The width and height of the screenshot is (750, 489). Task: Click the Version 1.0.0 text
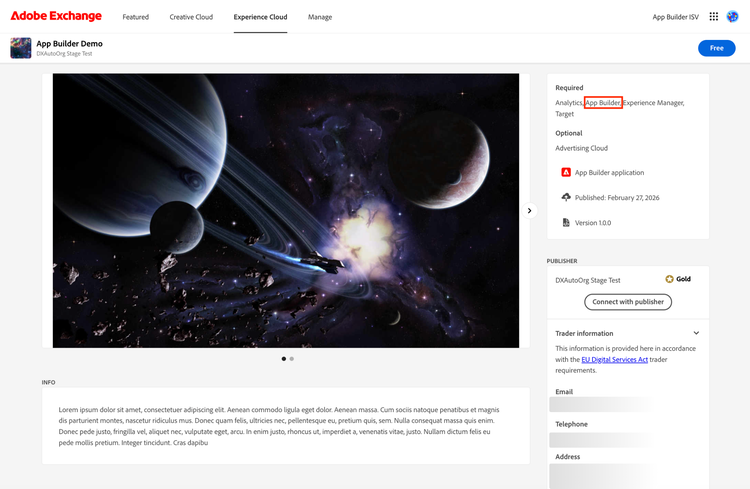pyautogui.click(x=593, y=222)
